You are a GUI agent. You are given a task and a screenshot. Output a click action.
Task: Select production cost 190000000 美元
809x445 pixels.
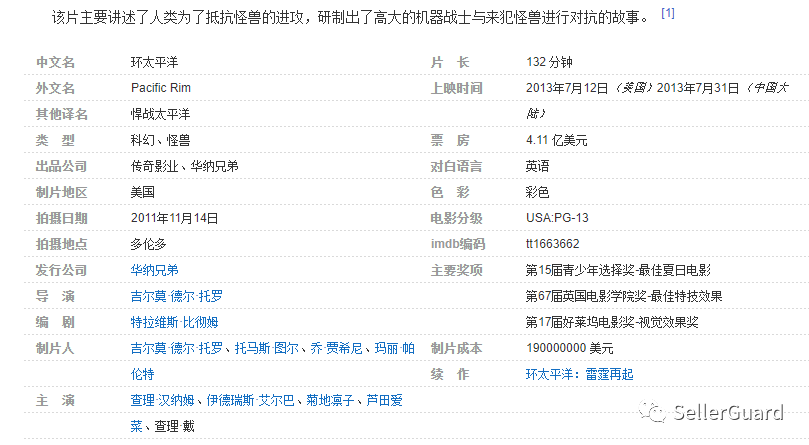click(x=570, y=348)
